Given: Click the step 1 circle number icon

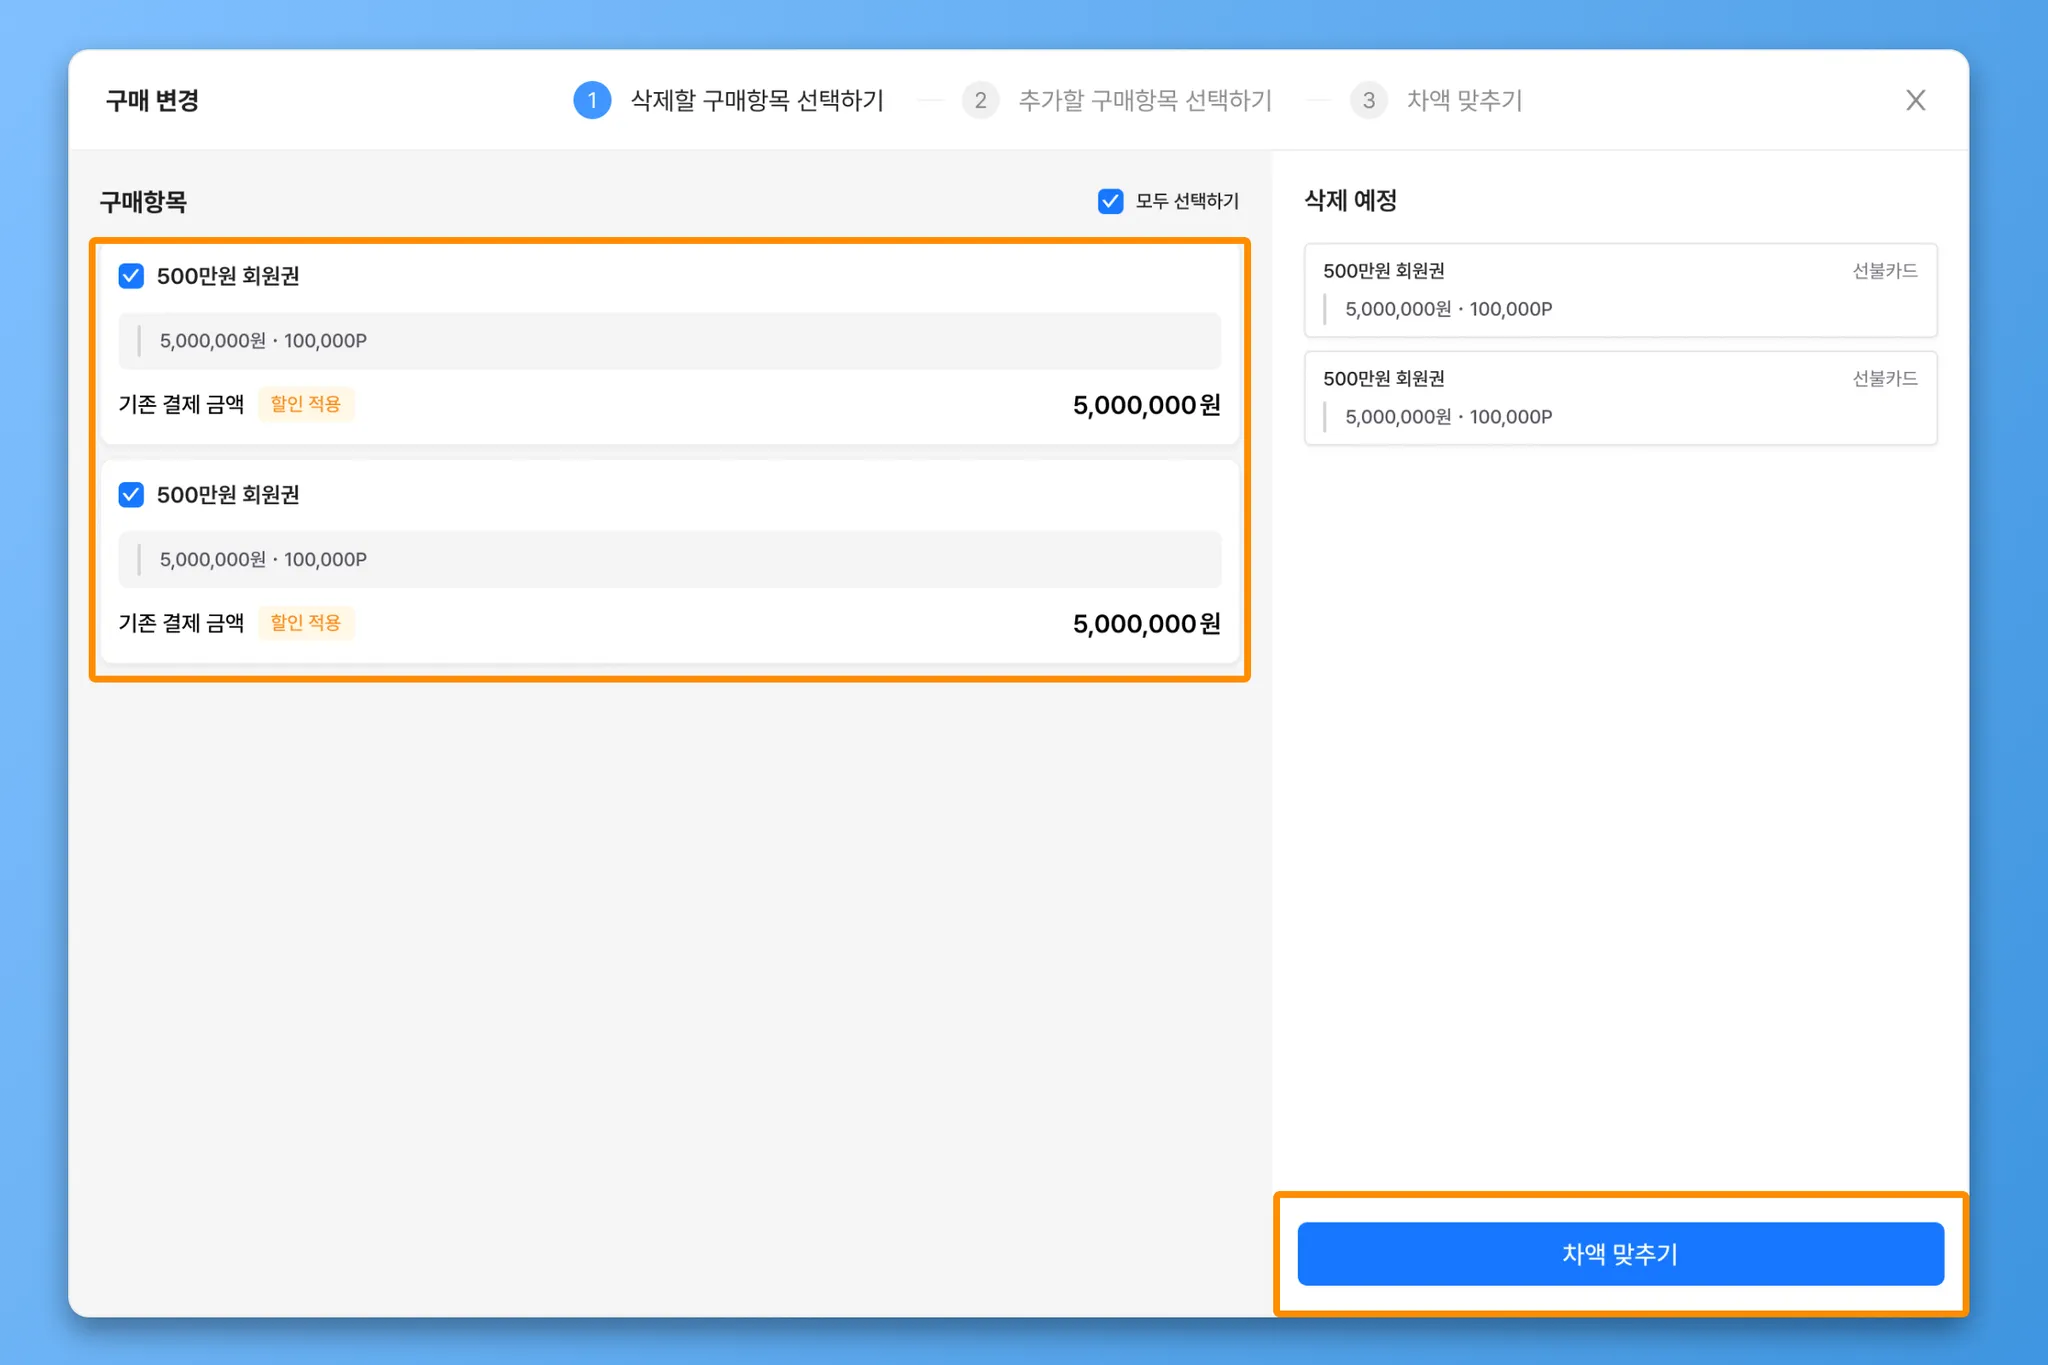Looking at the screenshot, I should (592, 100).
